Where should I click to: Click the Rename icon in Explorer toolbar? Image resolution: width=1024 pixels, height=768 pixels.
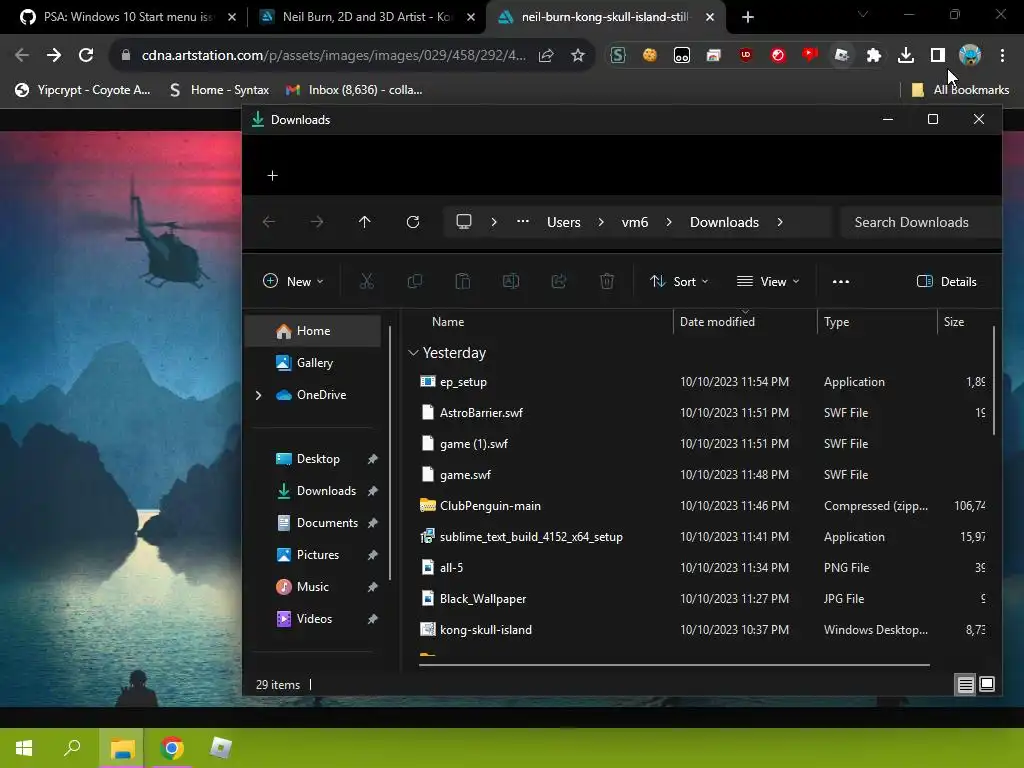coord(511,281)
